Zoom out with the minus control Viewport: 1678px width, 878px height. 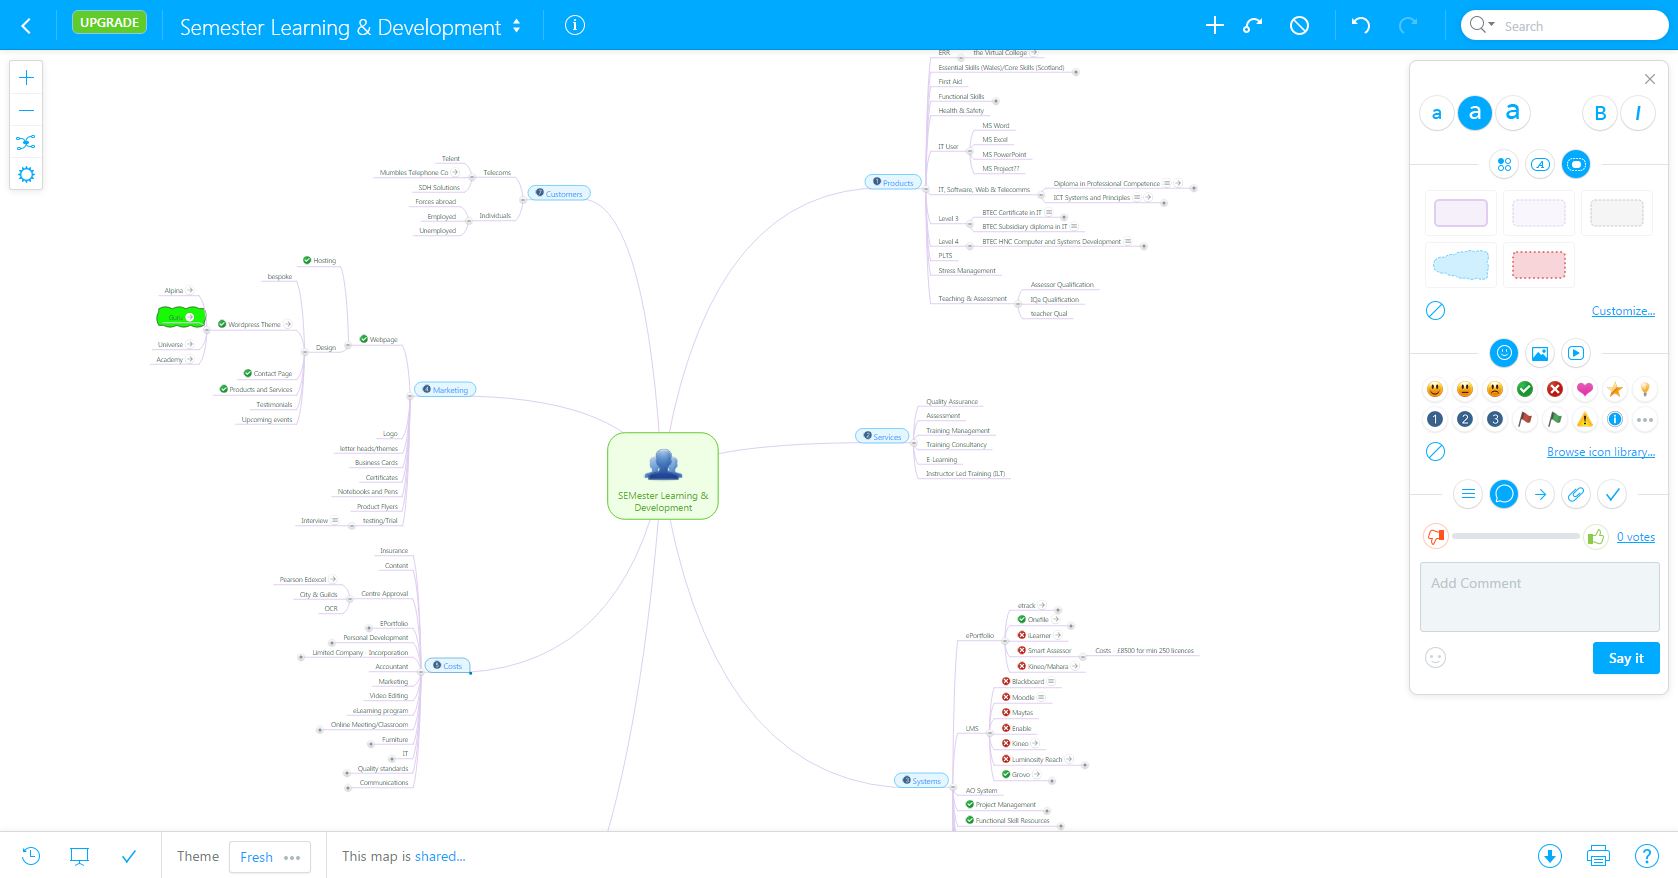pyautogui.click(x=26, y=110)
